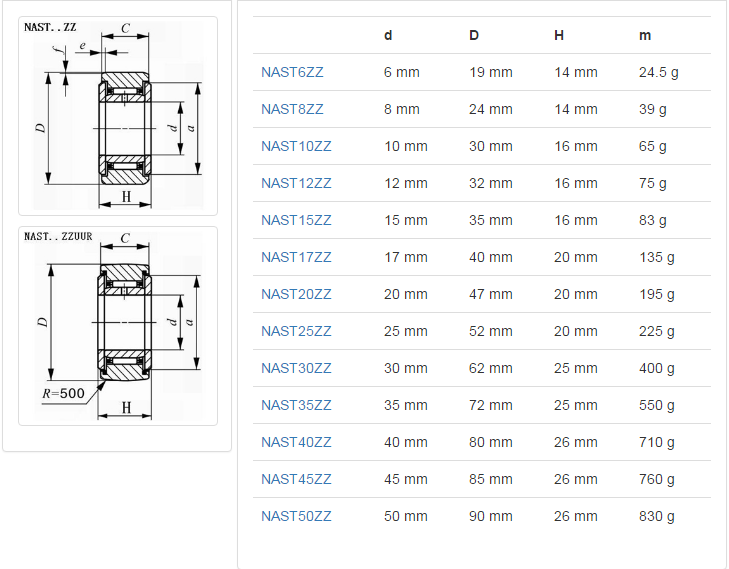Viewport: 729px width, 569px height.
Task: Open the NAST8ZZ bearing link
Action: click(x=292, y=109)
